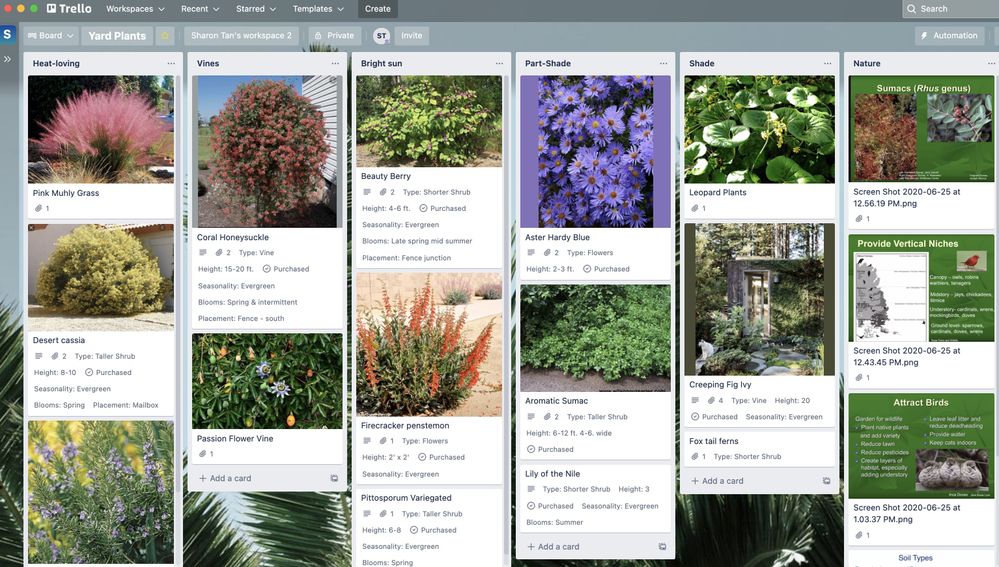The image size is (999, 567).
Task: Click attachment icon on Leopard Plants card
Action: click(x=694, y=208)
